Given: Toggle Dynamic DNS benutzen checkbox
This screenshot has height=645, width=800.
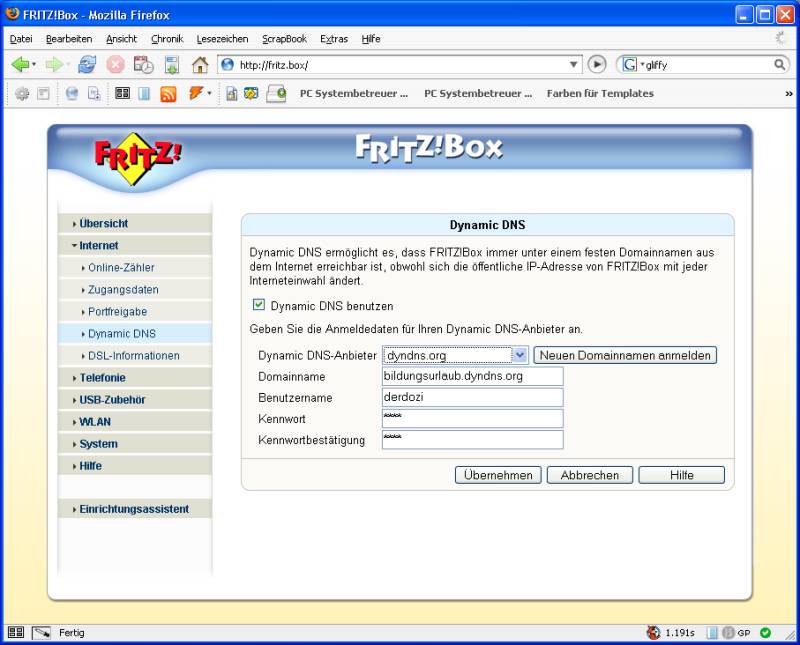Looking at the screenshot, I should point(259,305).
